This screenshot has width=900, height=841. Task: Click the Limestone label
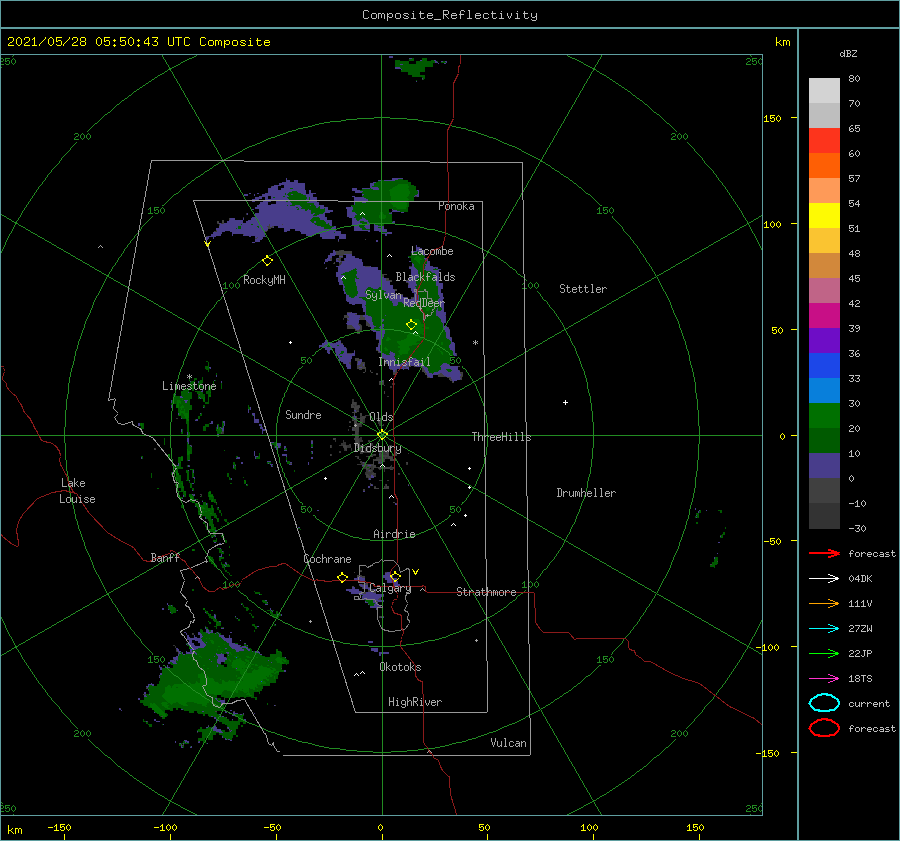[x=189, y=386]
